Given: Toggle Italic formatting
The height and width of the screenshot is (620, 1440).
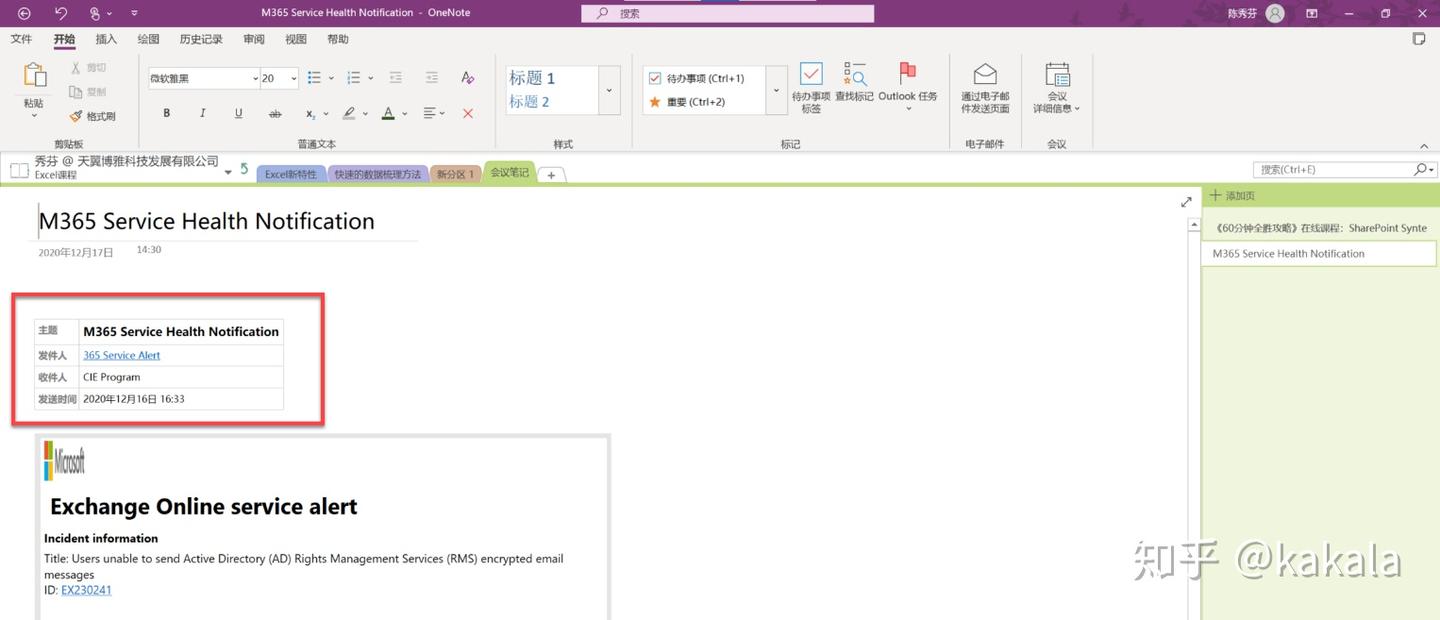Looking at the screenshot, I should [x=203, y=113].
